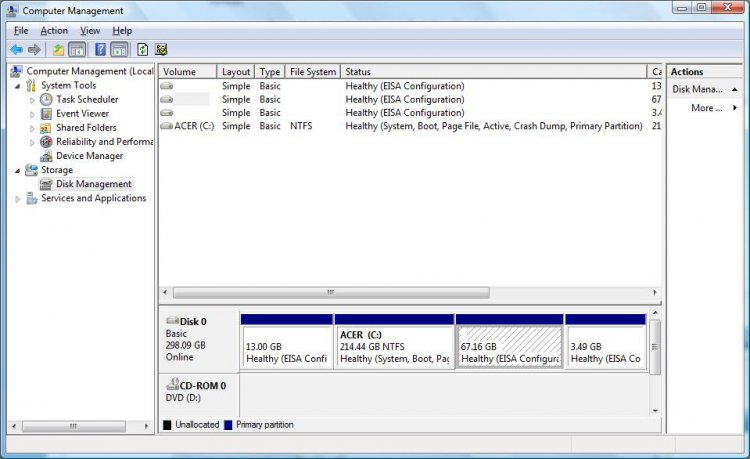Click the ACER (C:) 214.44 GB partition block

pyautogui.click(x=393, y=346)
